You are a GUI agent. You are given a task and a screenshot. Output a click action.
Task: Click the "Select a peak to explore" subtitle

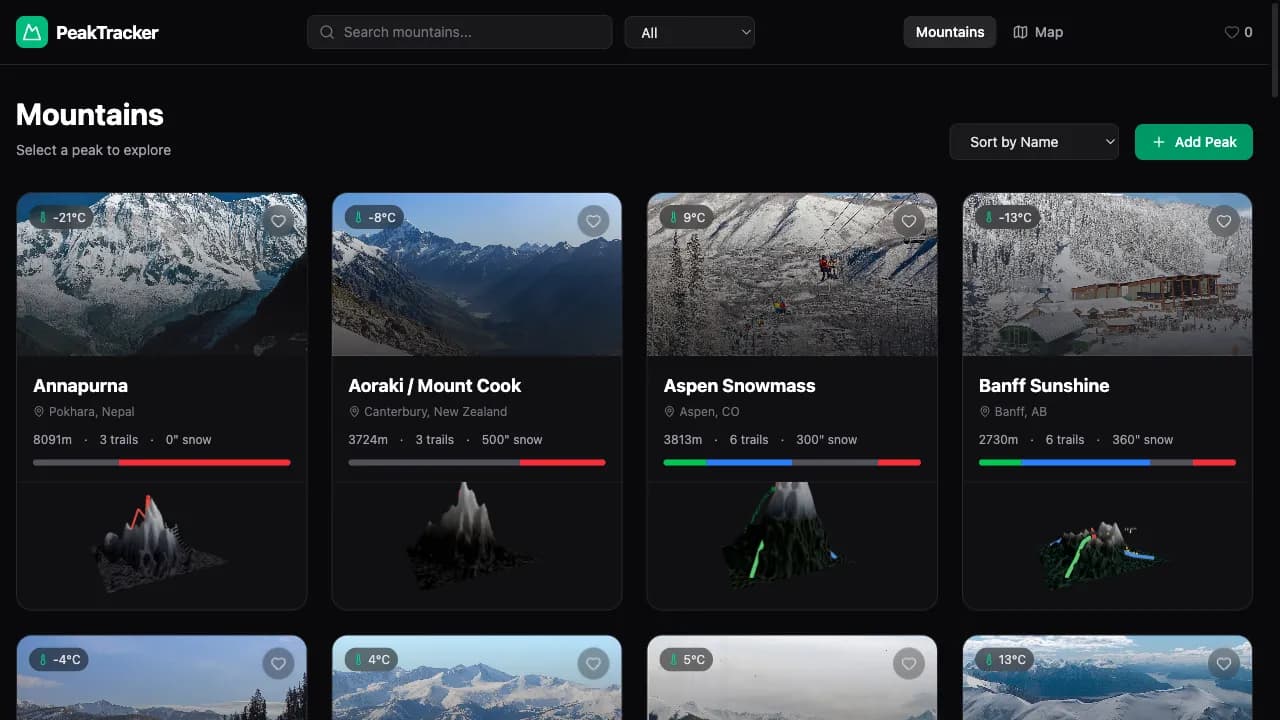(x=93, y=150)
